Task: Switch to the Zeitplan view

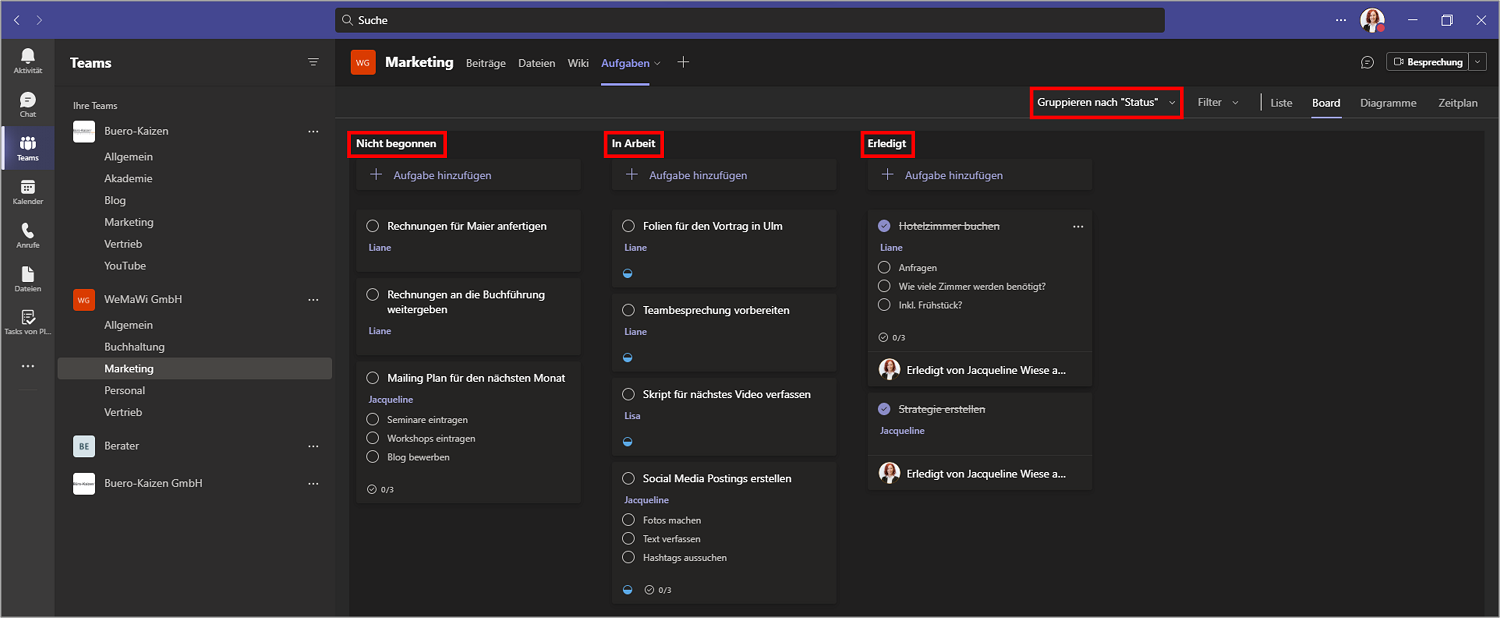Action: 1458,103
